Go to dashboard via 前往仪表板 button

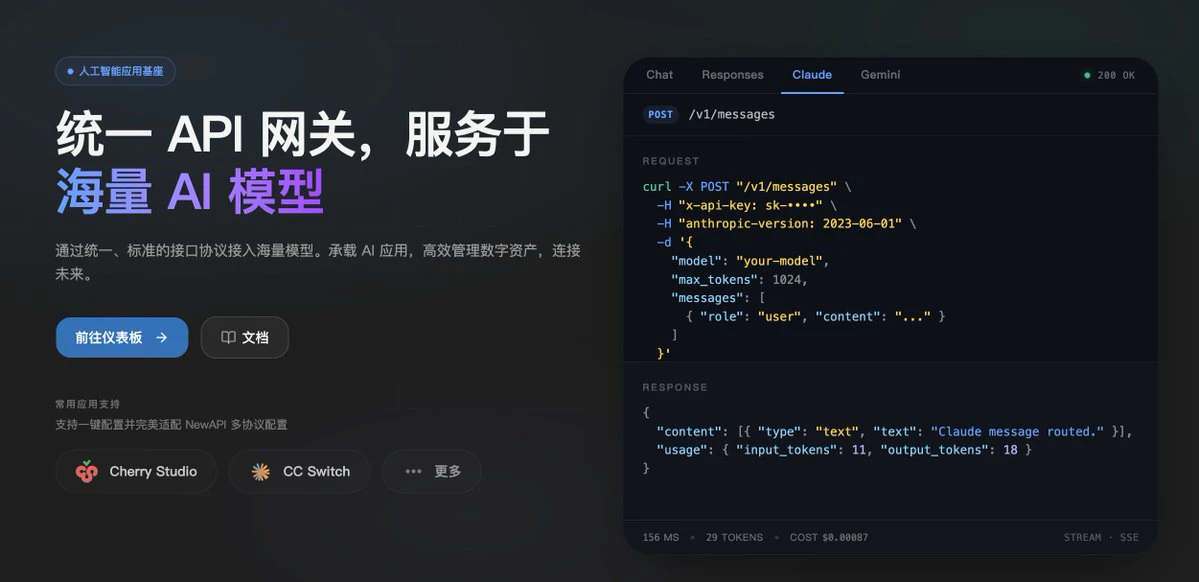click(122, 337)
